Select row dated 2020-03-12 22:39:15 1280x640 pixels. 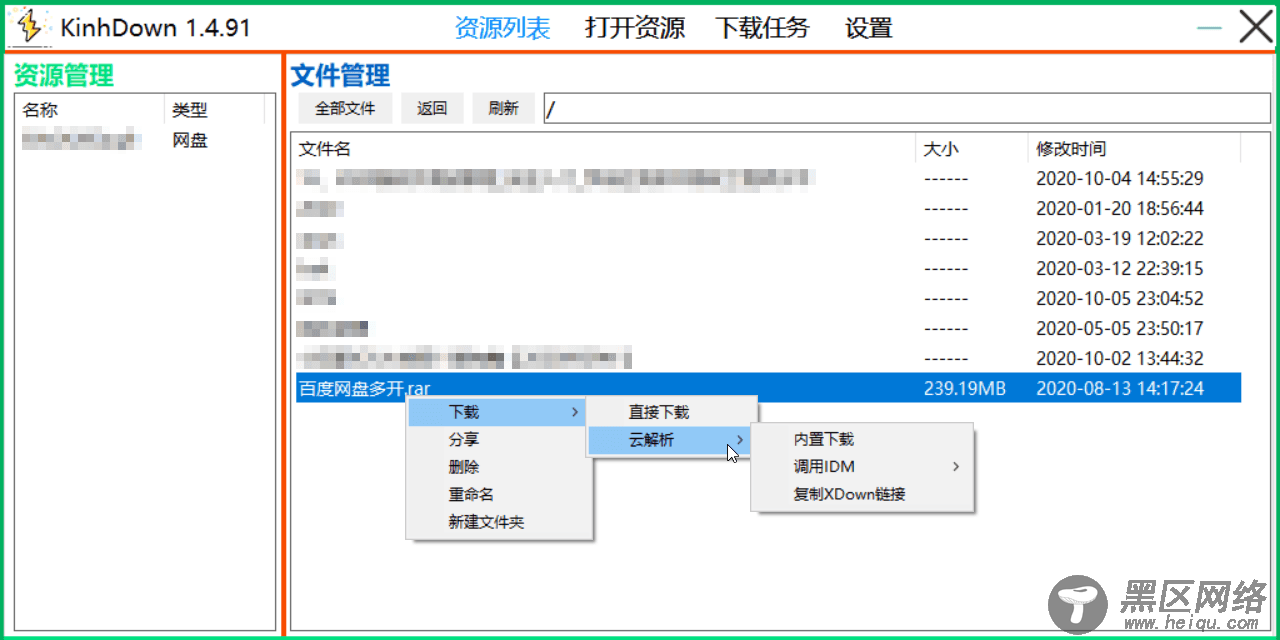[767, 269]
